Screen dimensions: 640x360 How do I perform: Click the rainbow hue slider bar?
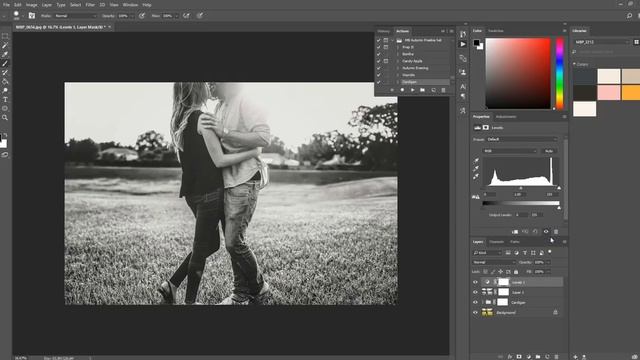coord(560,73)
